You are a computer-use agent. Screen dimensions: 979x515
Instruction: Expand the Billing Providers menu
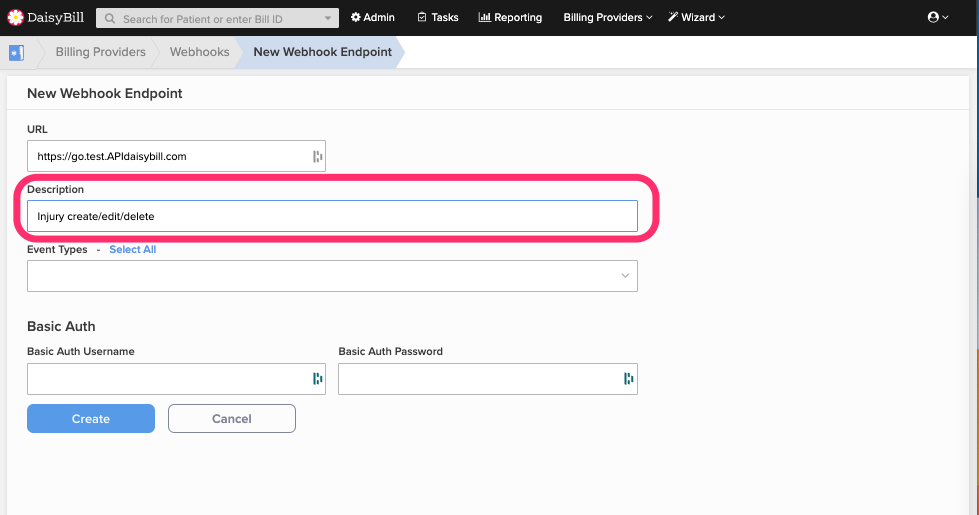click(x=608, y=17)
